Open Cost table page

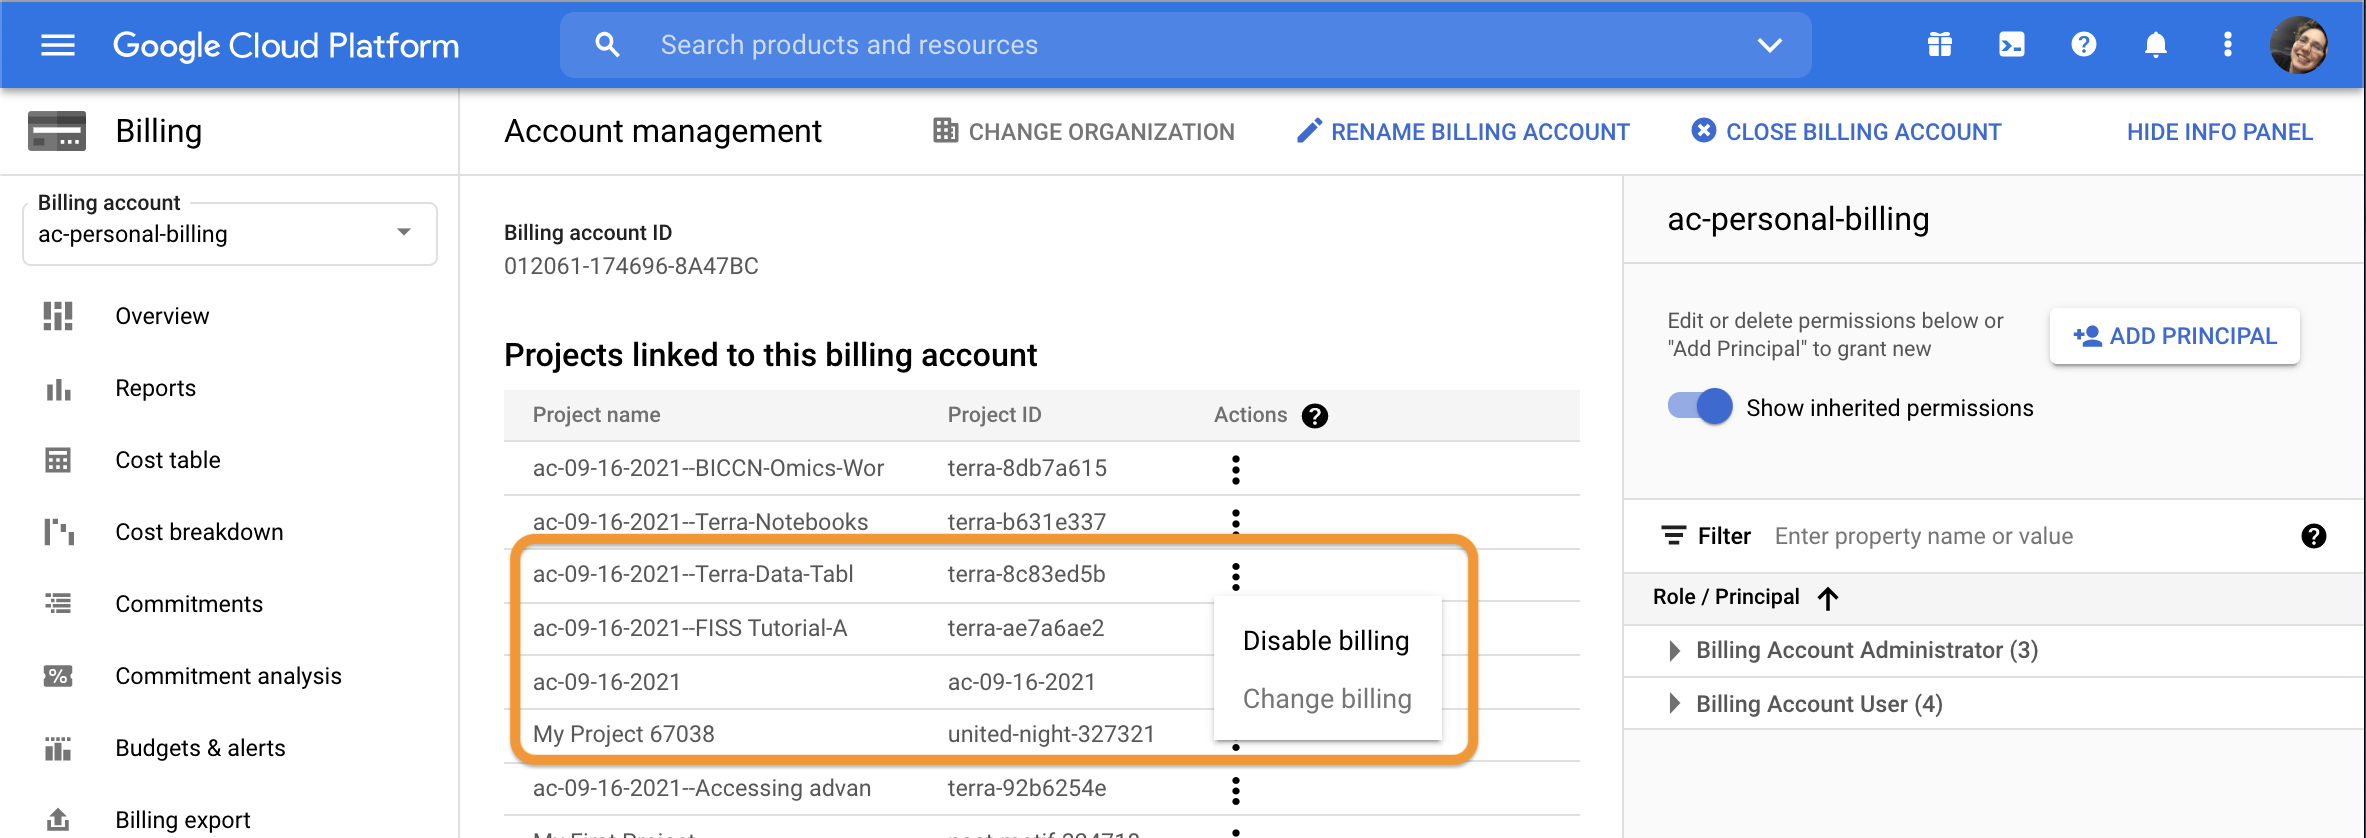tap(168, 460)
